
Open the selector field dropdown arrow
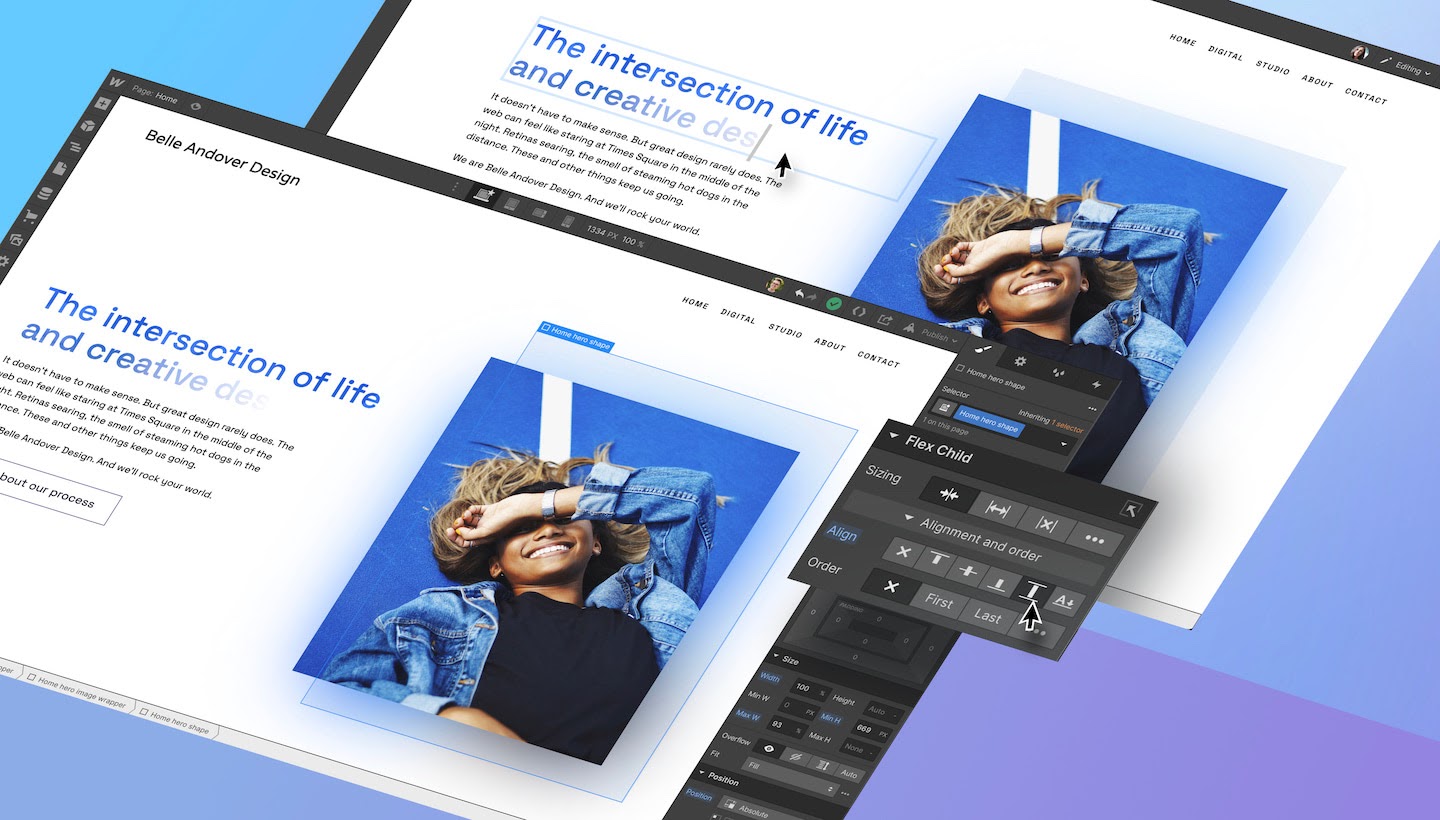[1063, 444]
